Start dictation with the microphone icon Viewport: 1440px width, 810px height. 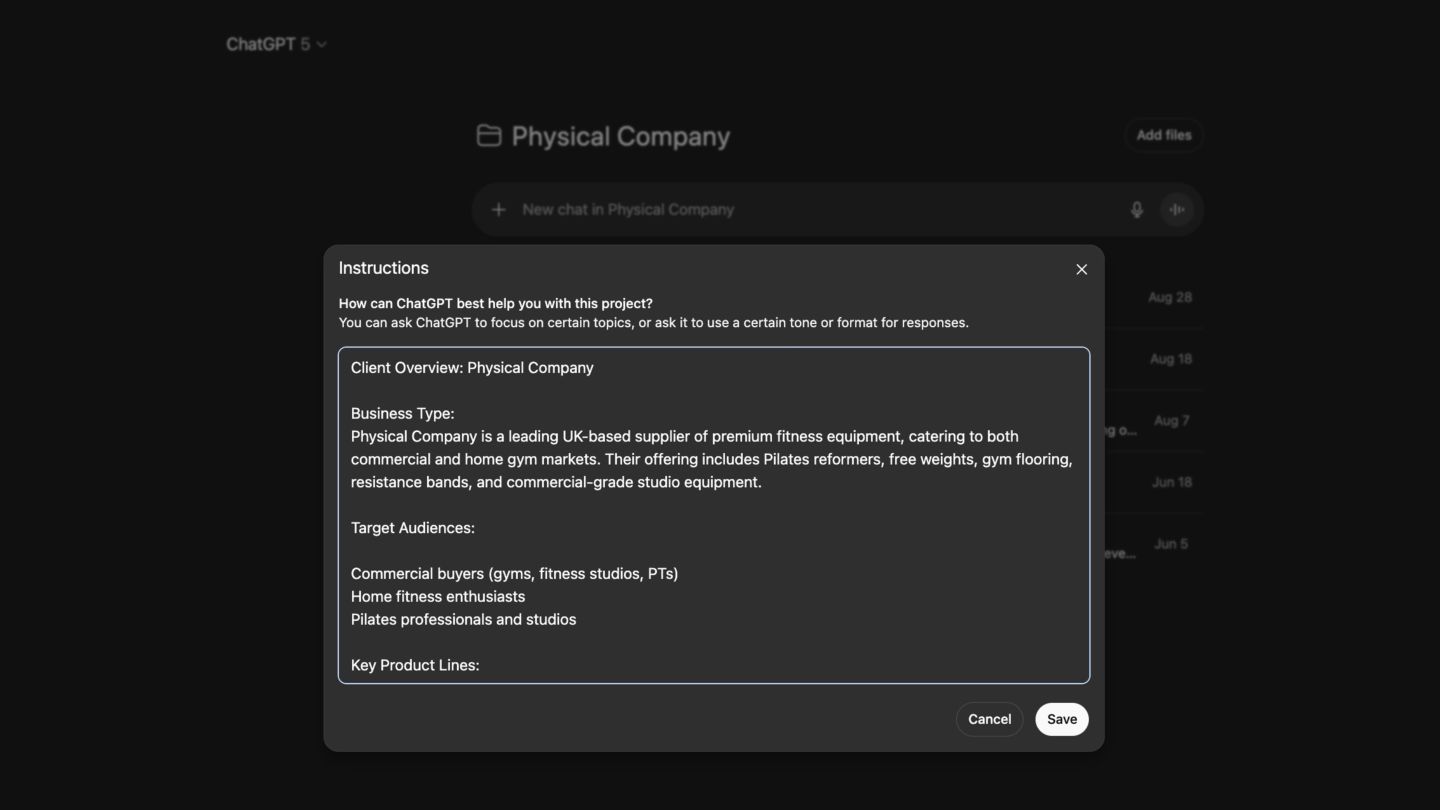click(x=1136, y=210)
